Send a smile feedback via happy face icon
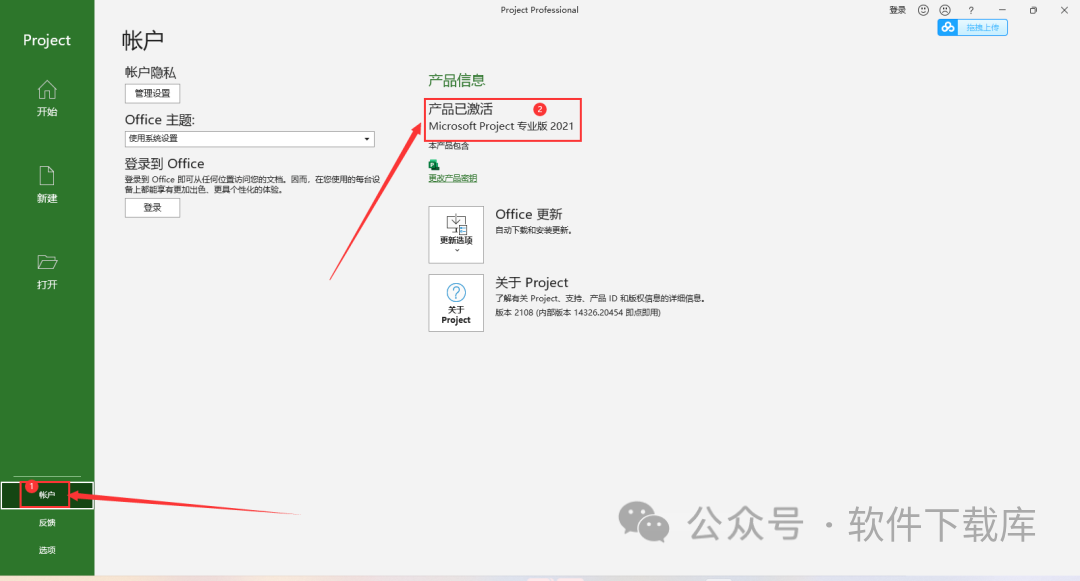The image size is (1080, 581). click(x=924, y=10)
